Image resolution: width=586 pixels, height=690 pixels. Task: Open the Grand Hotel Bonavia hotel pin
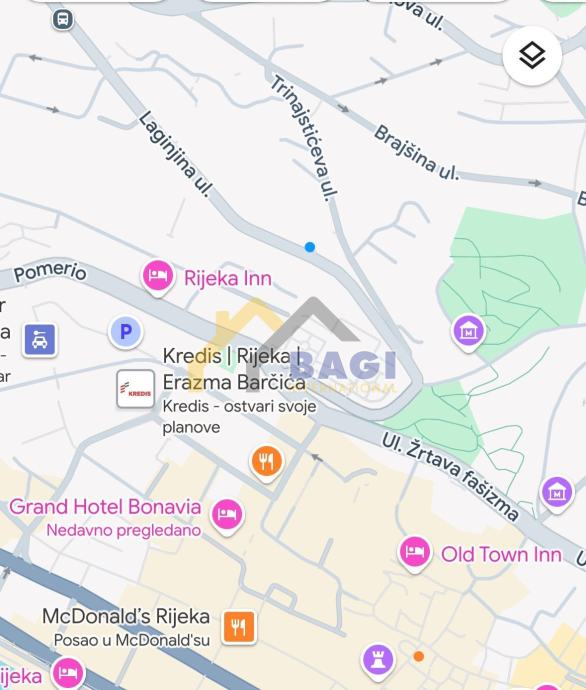coord(227,516)
